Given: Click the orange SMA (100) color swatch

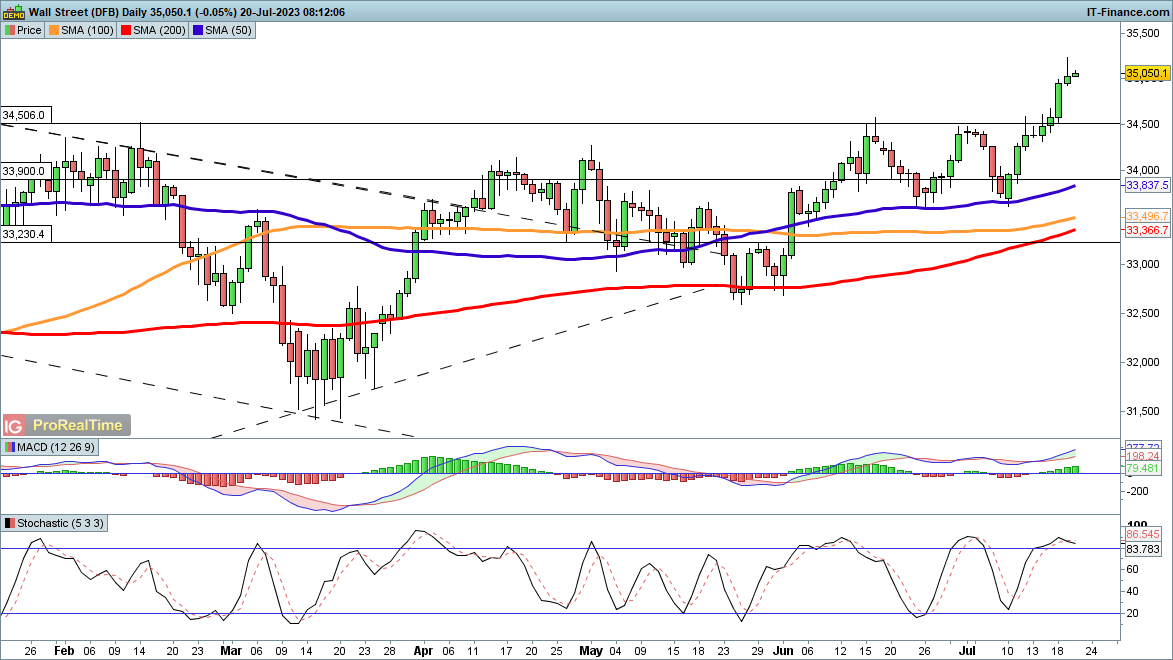Looking at the screenshot, I should pyautogui.click(x=55, y=31).
